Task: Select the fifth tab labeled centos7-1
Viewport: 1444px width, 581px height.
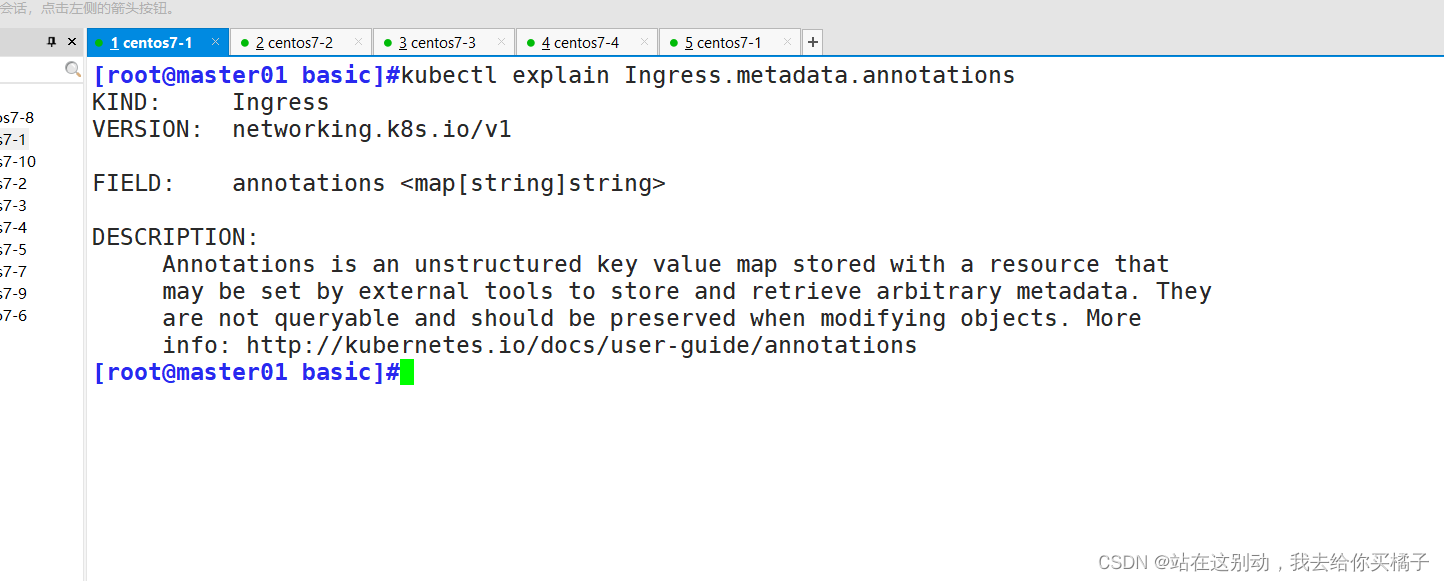Action: (x=723, y=42)
